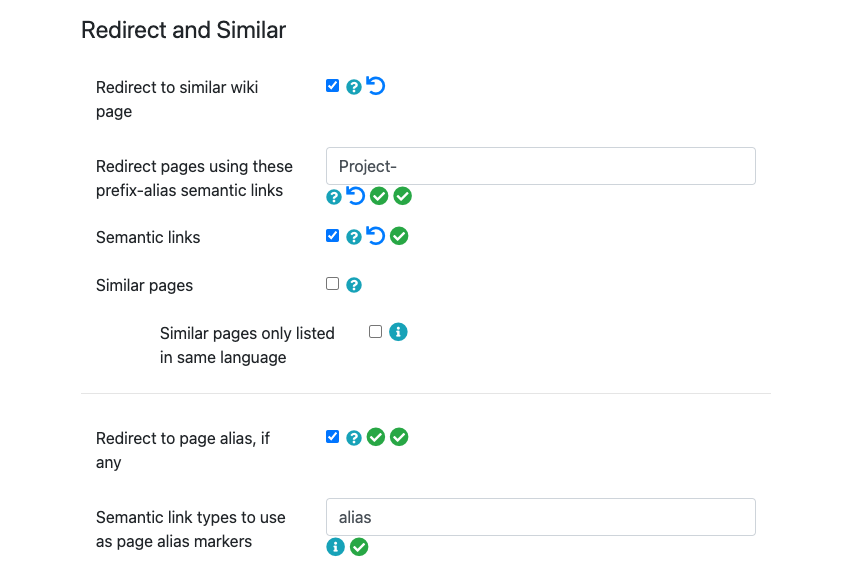This screenshot has width=852, height=587.
Task: Open help for Redirect to similar wiki page
Action: [354, 87]
